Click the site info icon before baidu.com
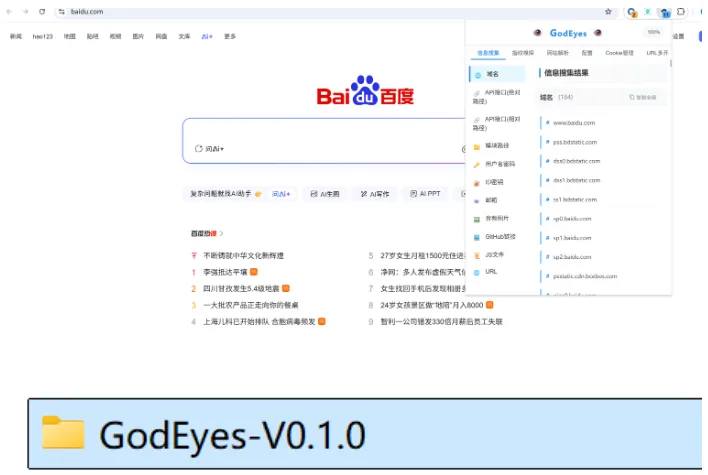 (61, 12)
